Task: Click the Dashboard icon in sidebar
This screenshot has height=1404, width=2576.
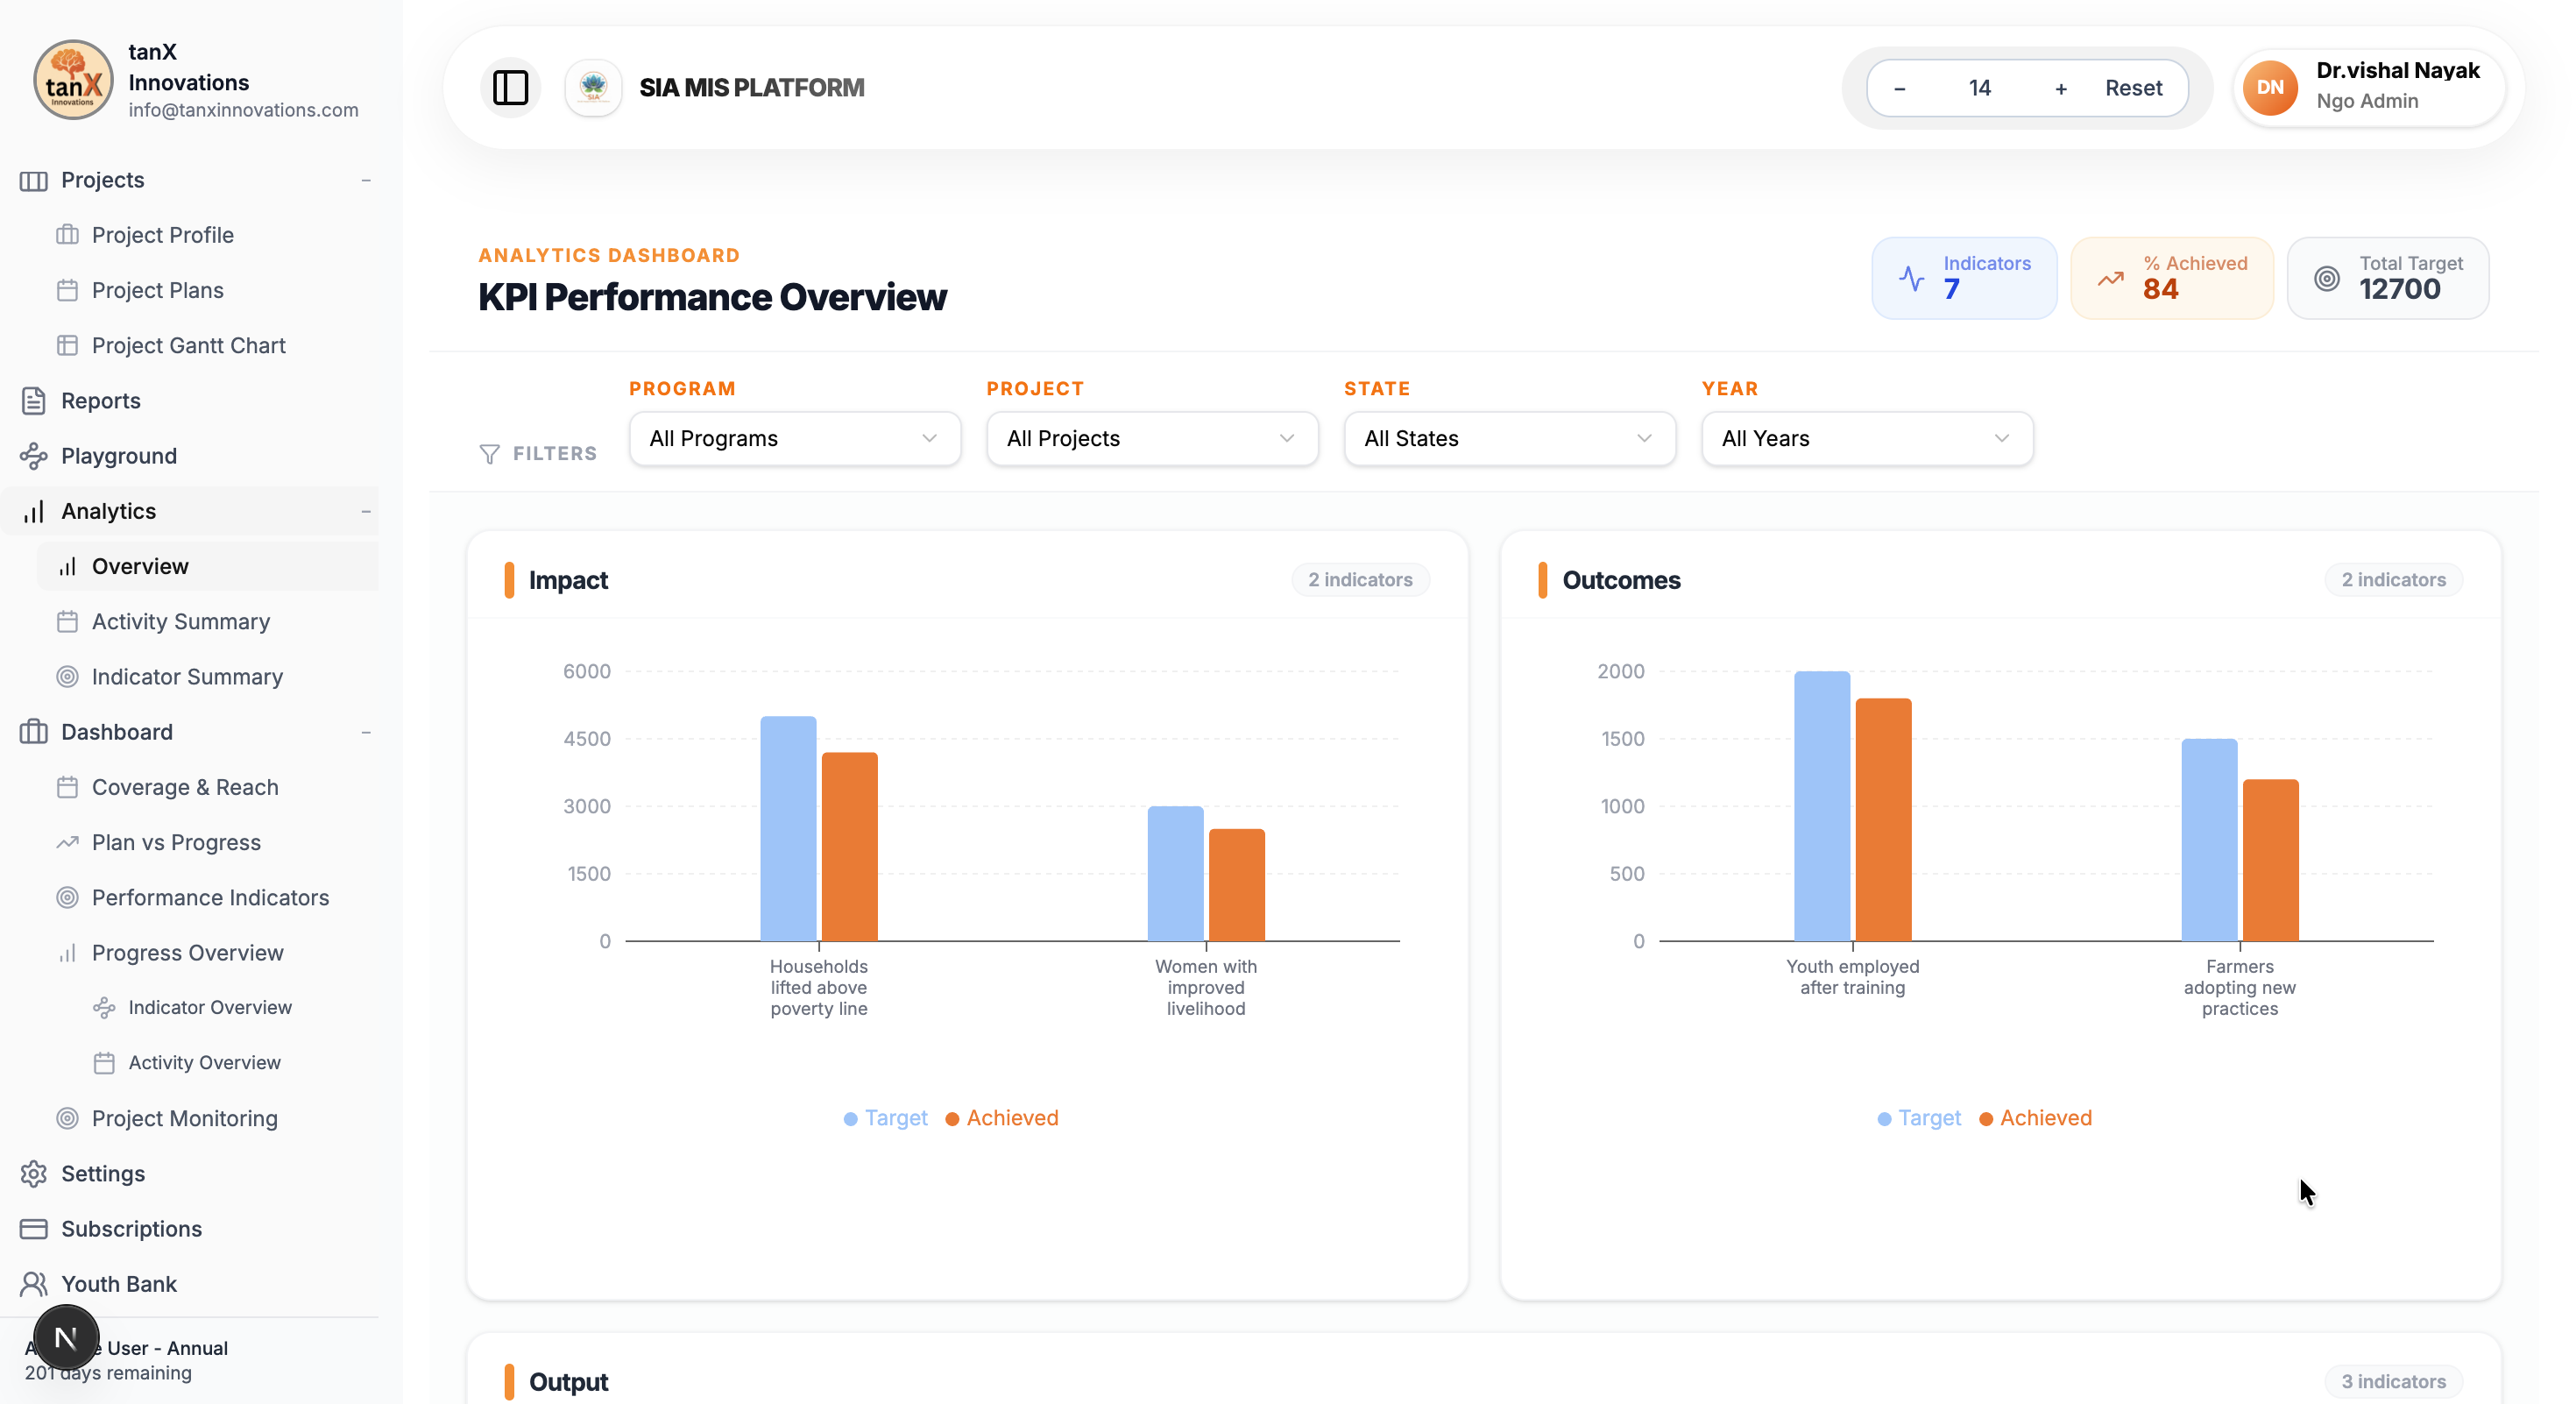Action: [x=34, y=732]
